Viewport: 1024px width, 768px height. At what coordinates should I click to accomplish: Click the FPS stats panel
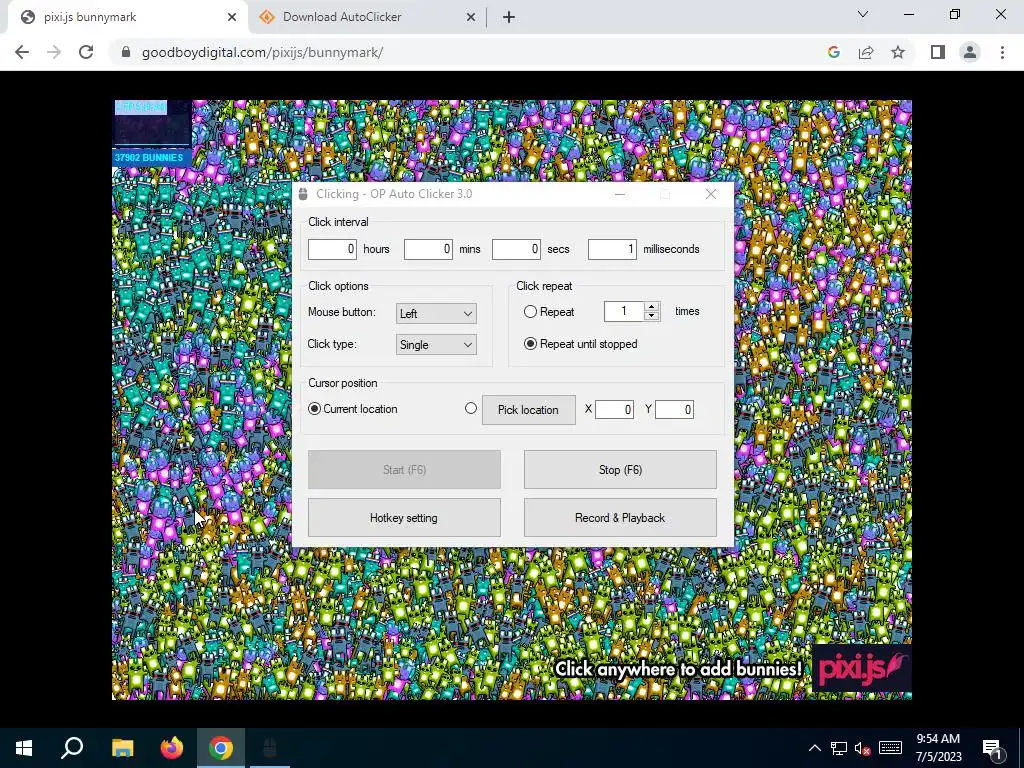point(152,124)
